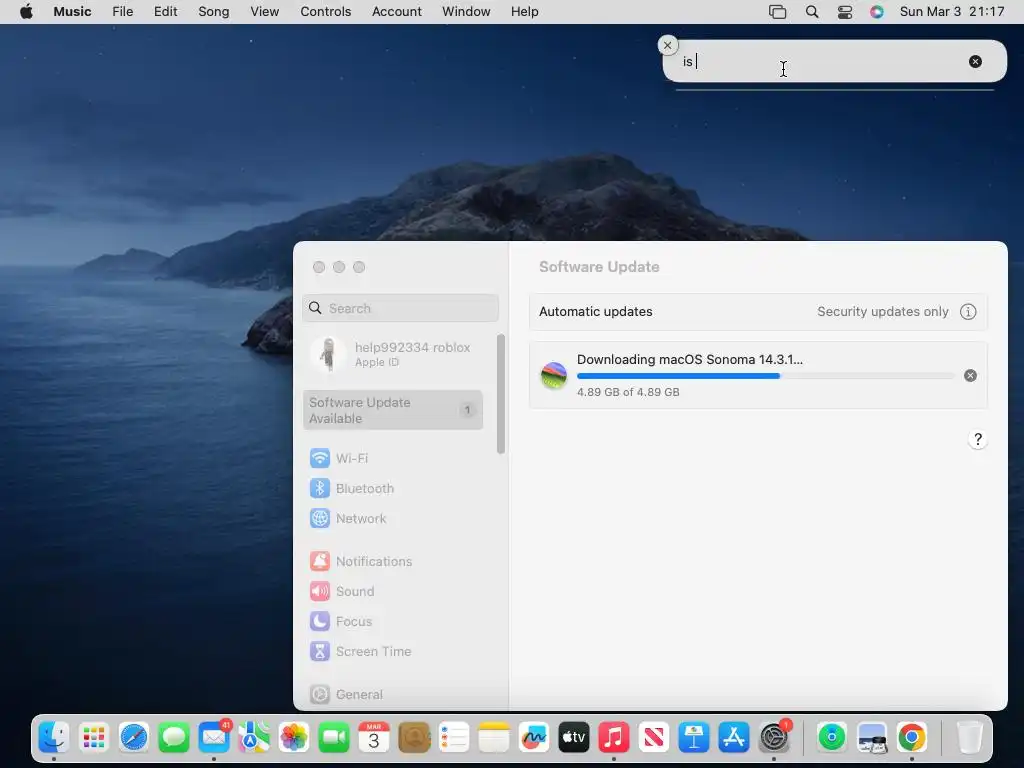1024x768 pixels.
Task: Click the macOS Sonoma download progress bar
Action: click(765, 376)
